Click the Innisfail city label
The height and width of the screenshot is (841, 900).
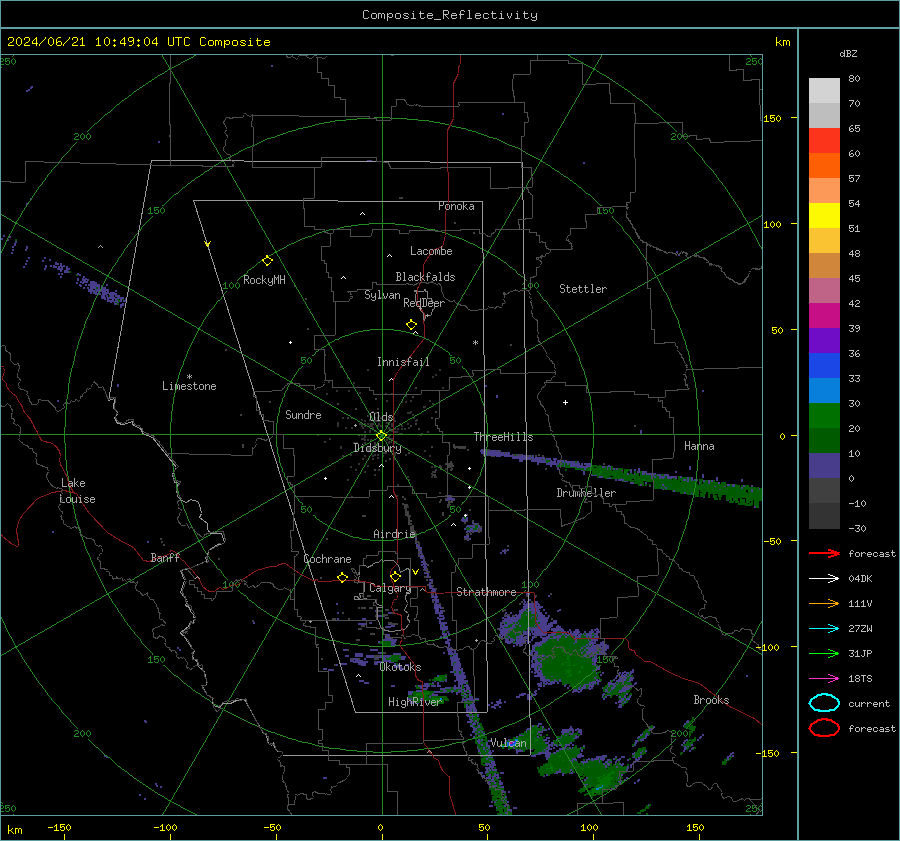click(x=403, y=362)
